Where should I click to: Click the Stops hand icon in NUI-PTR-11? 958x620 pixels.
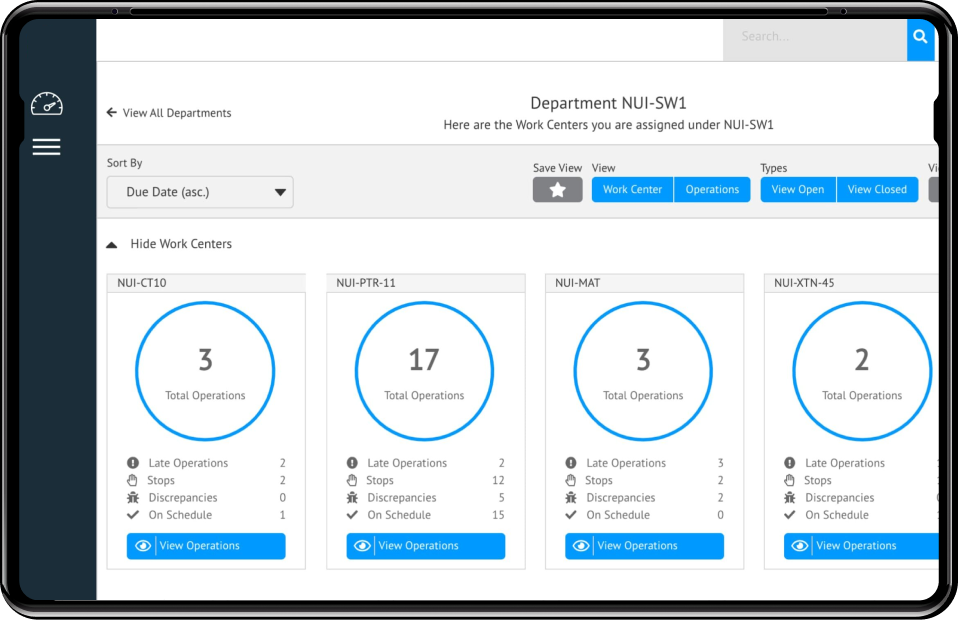click(352, 480)
